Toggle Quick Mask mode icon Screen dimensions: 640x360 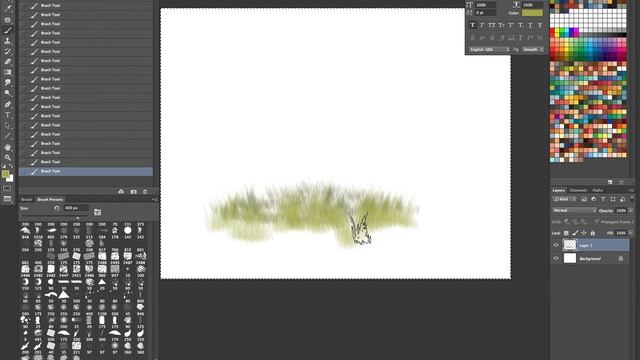click(x=7, y=188)
